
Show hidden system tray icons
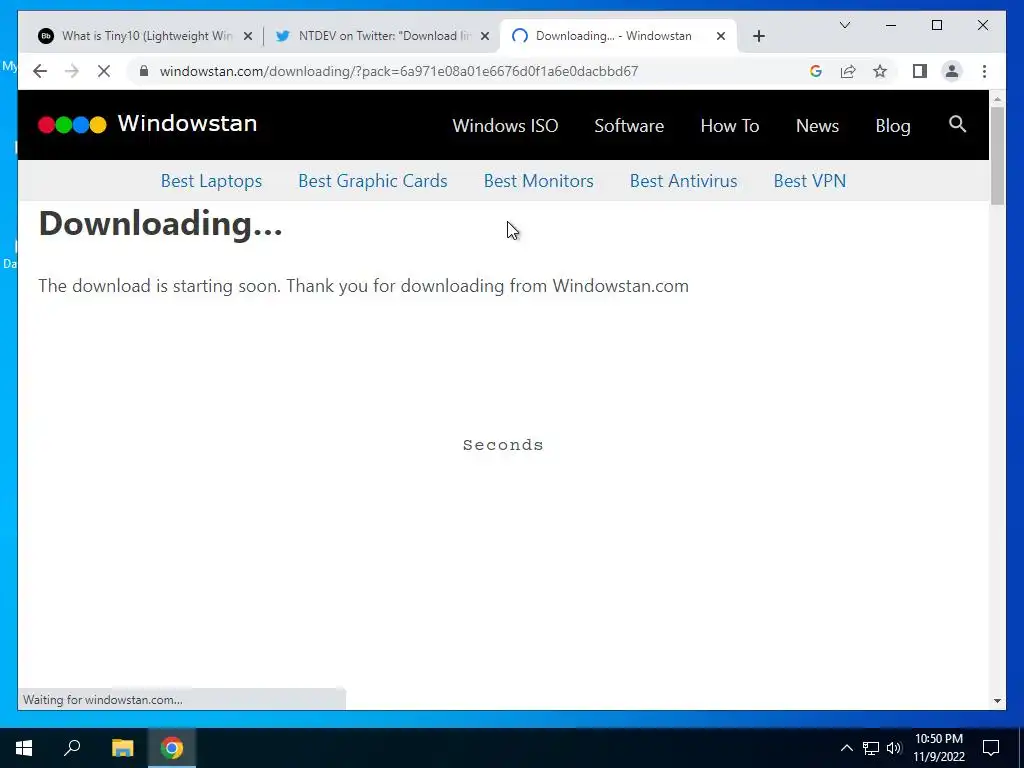click(846, 748)
